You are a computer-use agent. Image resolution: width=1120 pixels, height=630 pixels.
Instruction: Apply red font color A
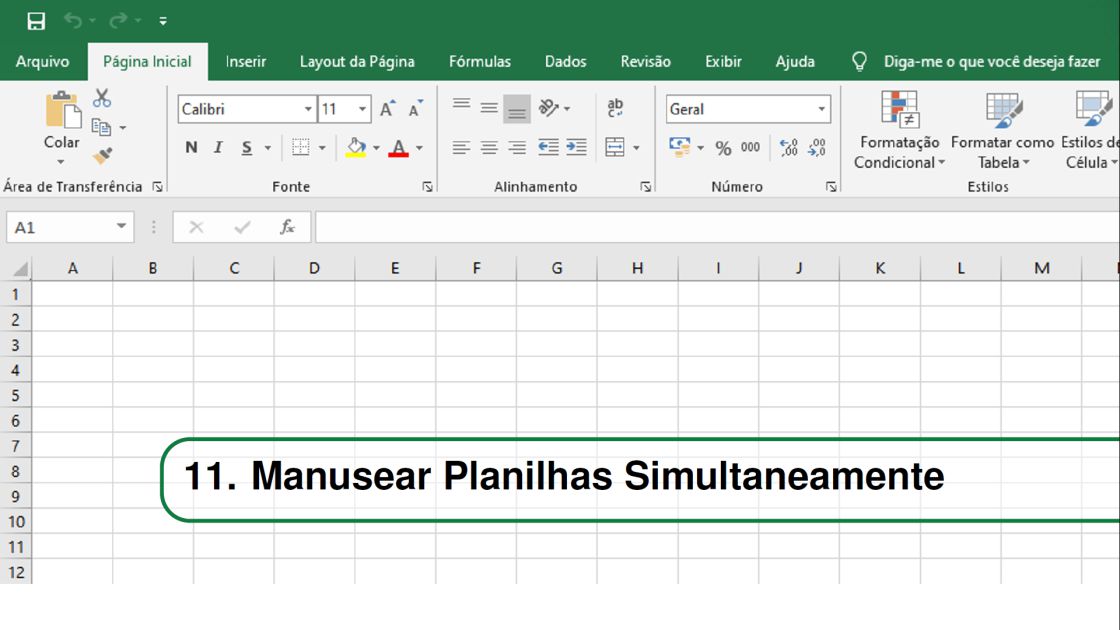pos(399,148)
